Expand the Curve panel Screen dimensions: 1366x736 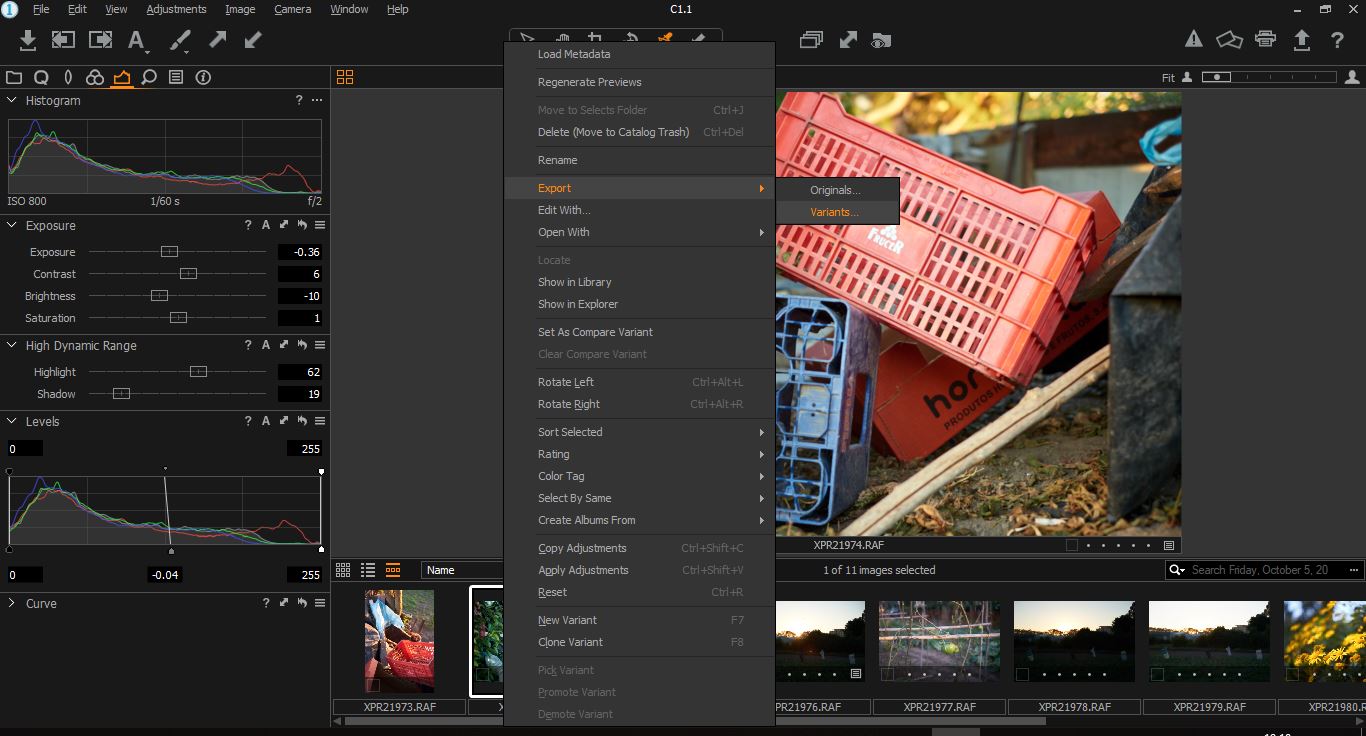pyautogui.click(x=12, y=604)
